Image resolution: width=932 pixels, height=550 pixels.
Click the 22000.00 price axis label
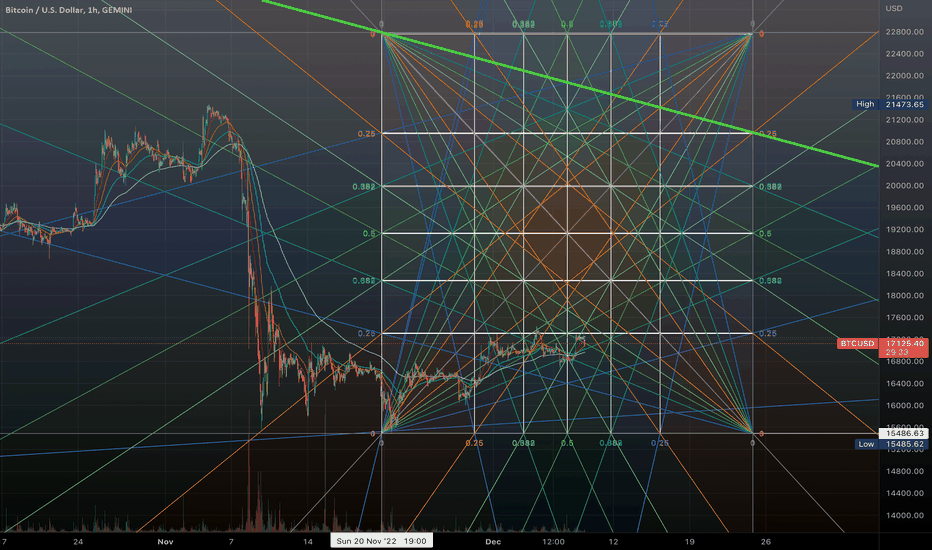point(905,76)
